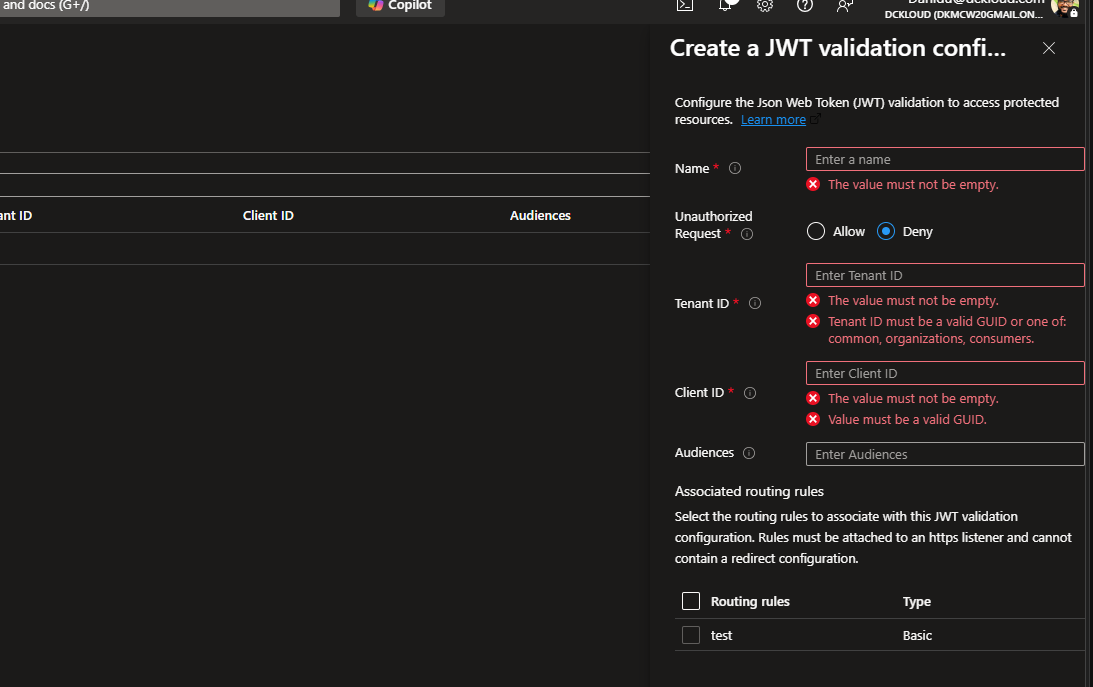Focus the Enter Tenant ID field
Image resolution: width=1093 pixels, height=687 pixels.
(945, 275)
